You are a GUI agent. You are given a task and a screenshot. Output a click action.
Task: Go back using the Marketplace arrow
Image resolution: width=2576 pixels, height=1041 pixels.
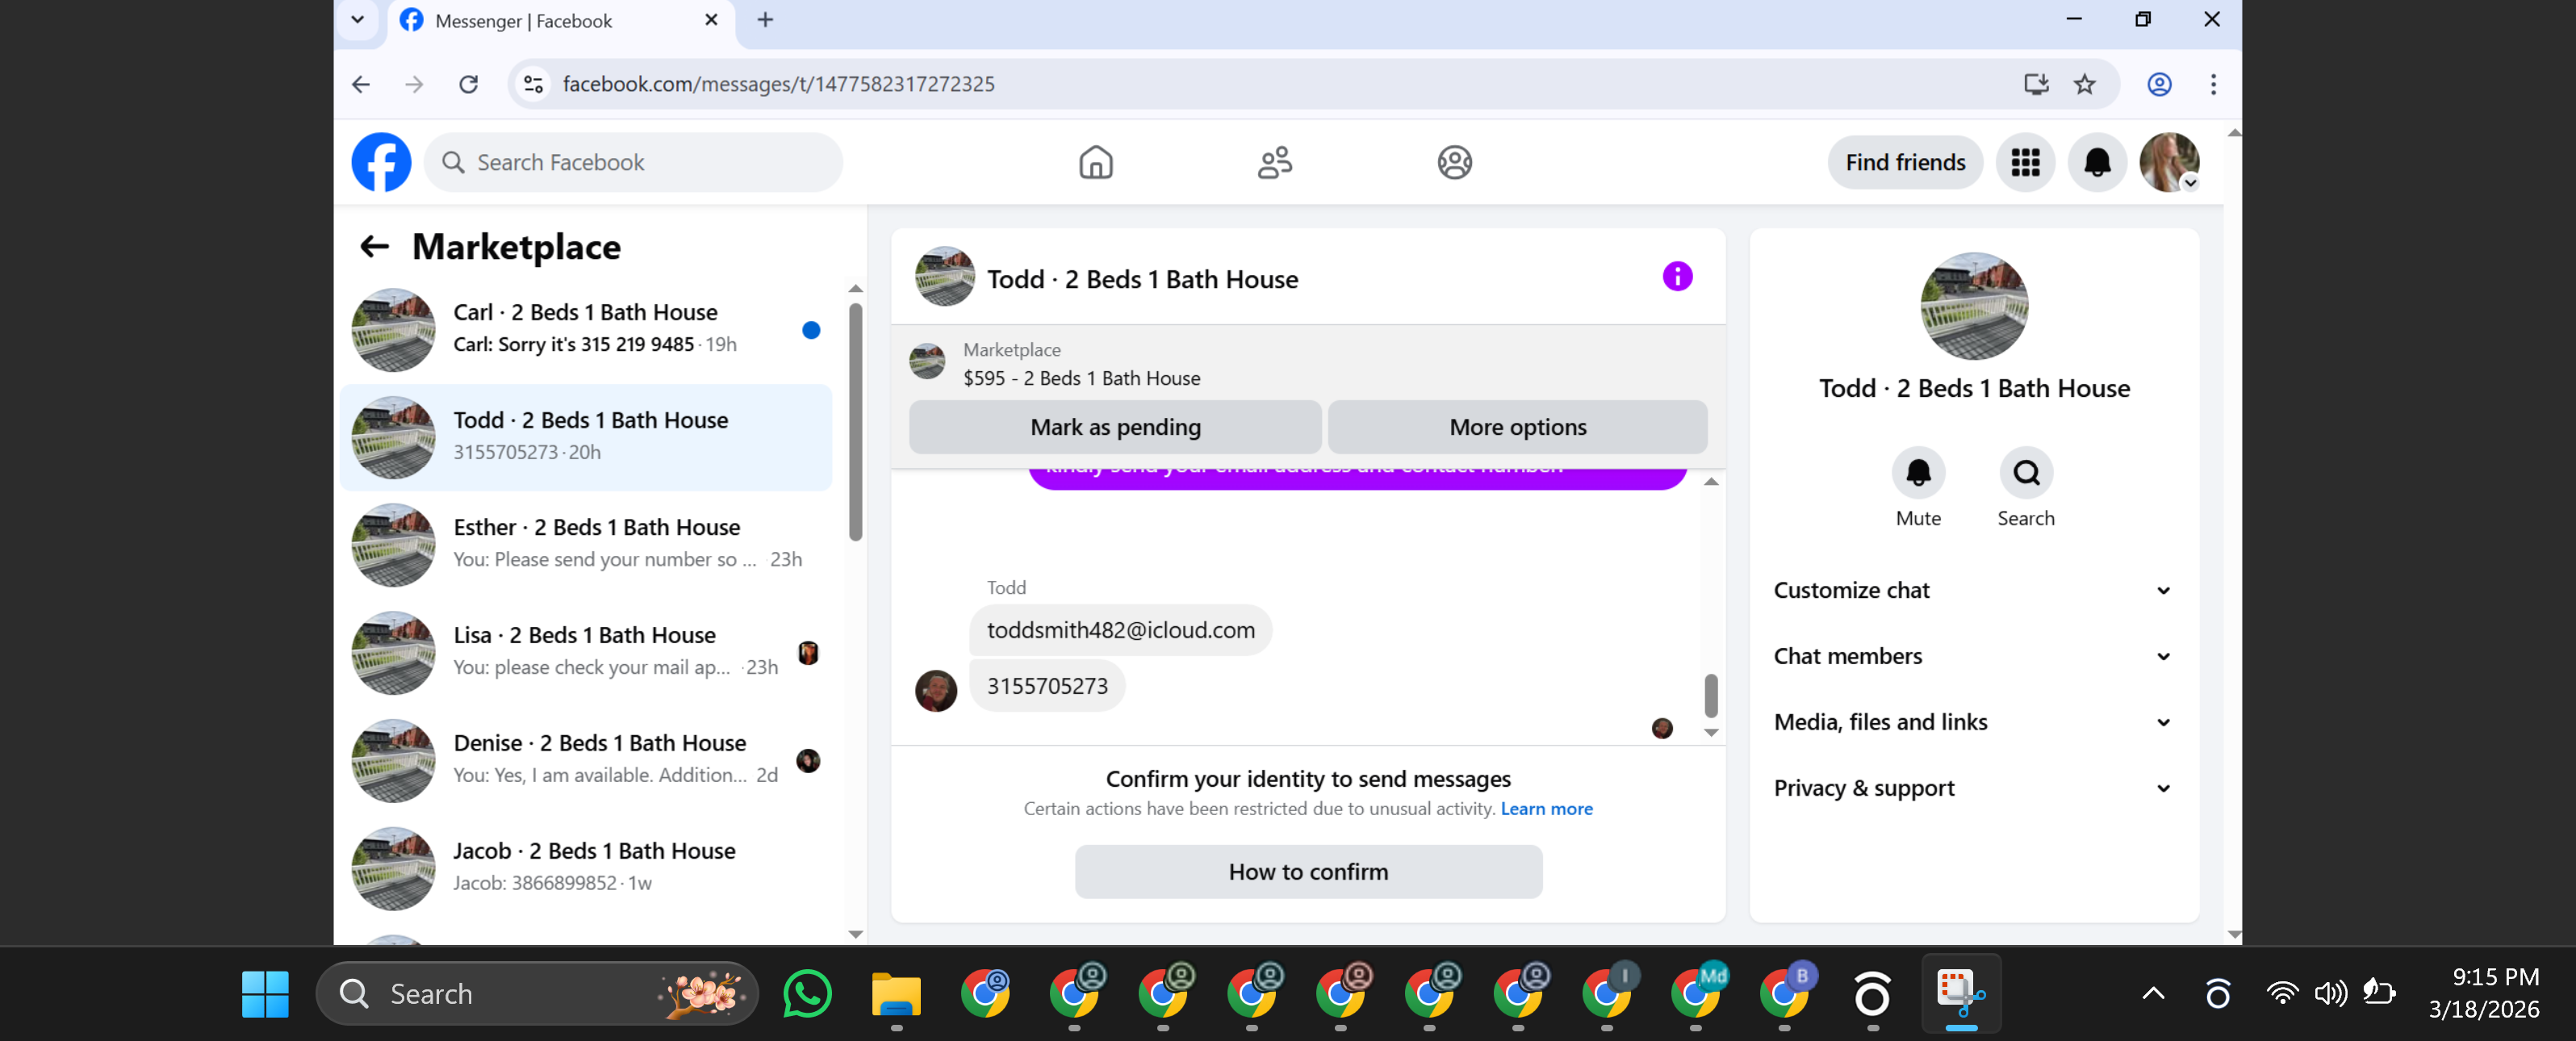374,247
